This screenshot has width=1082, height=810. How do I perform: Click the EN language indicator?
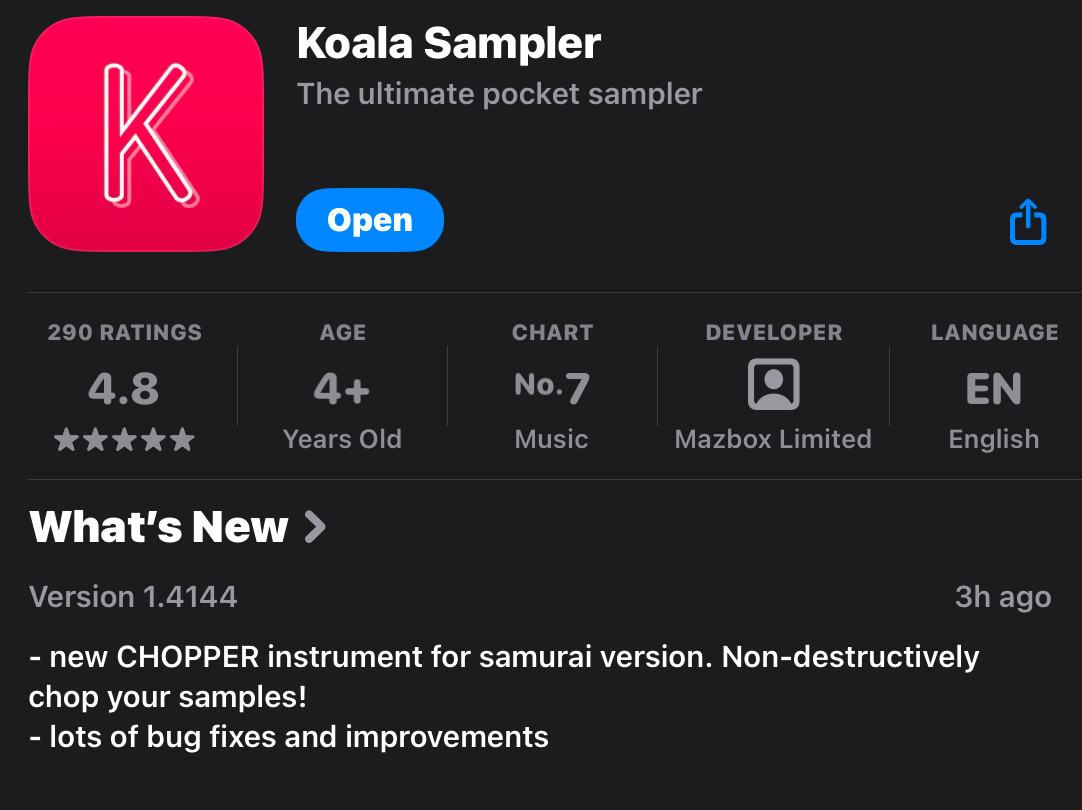[993, 390]
